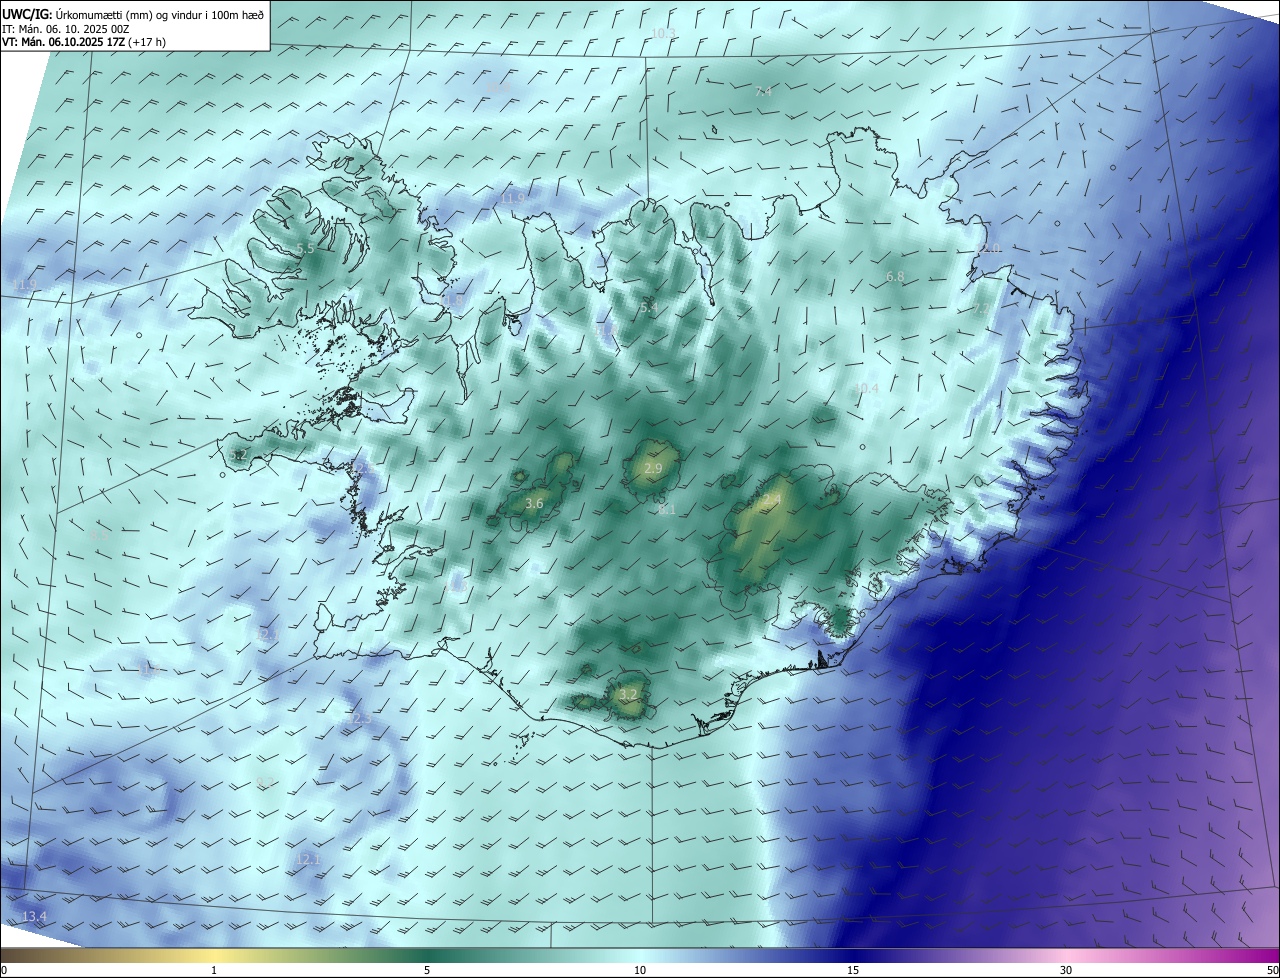Click the 10.4 value label in east Iceland

(x=866, y=389)
